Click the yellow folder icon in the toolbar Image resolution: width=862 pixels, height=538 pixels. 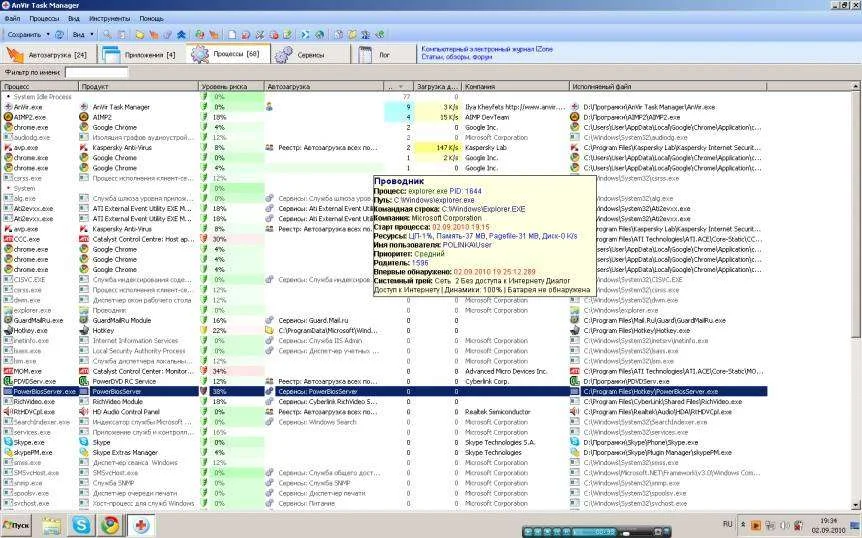click(140, 35)
